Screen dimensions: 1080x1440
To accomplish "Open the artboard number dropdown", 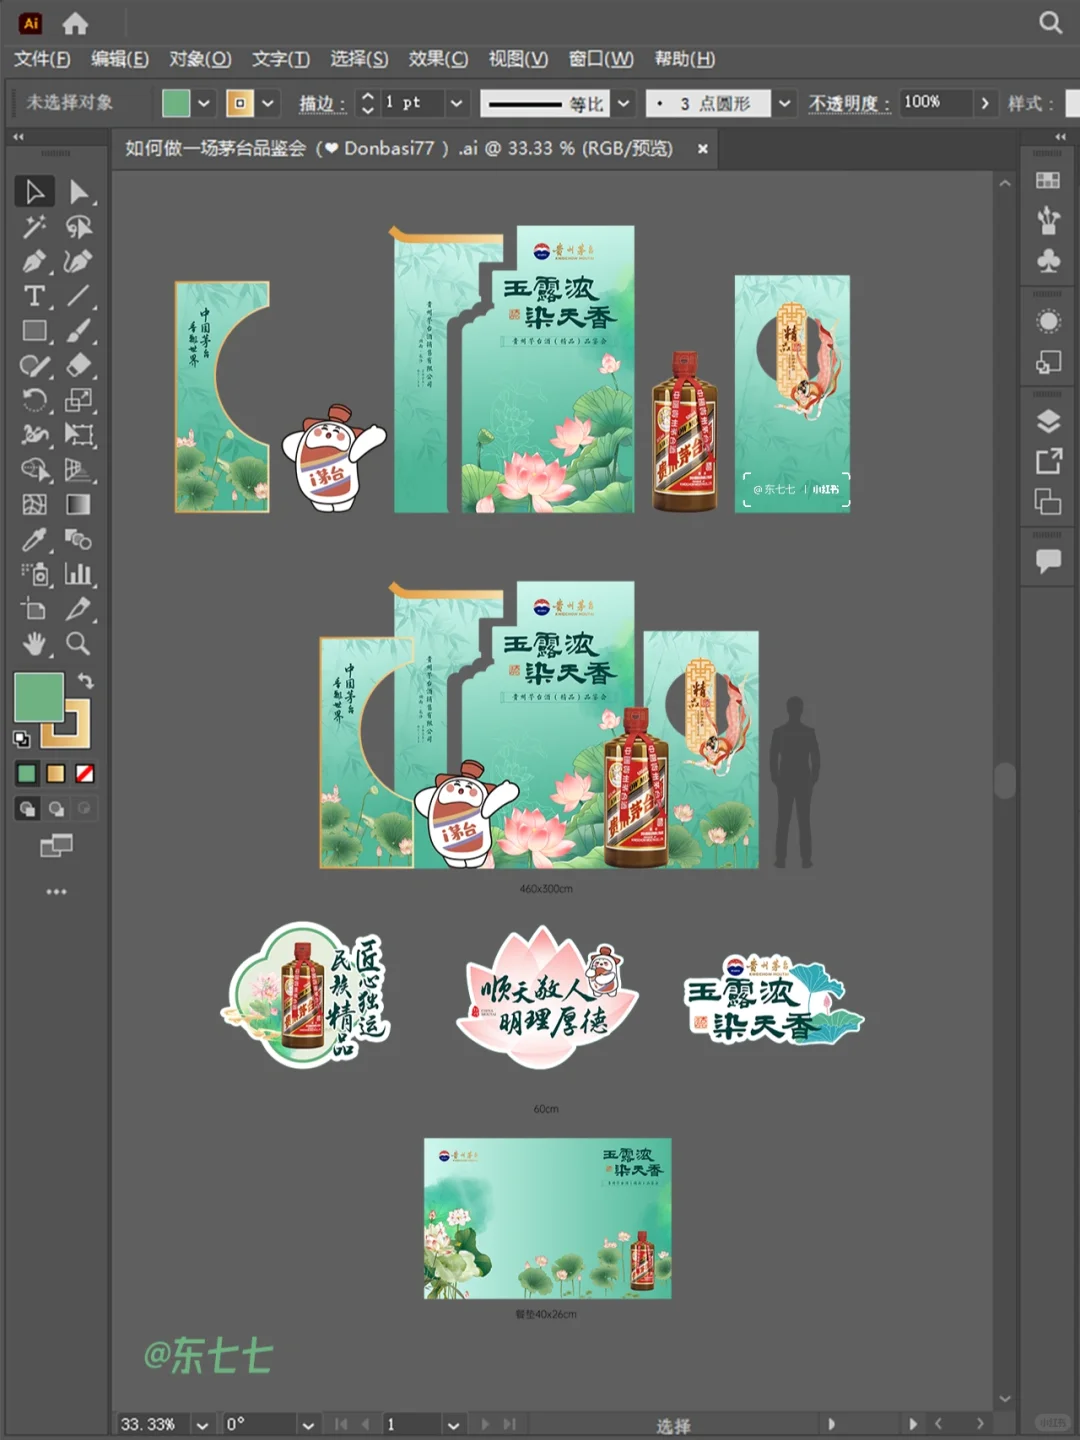I will click(x=453, y=1425).
